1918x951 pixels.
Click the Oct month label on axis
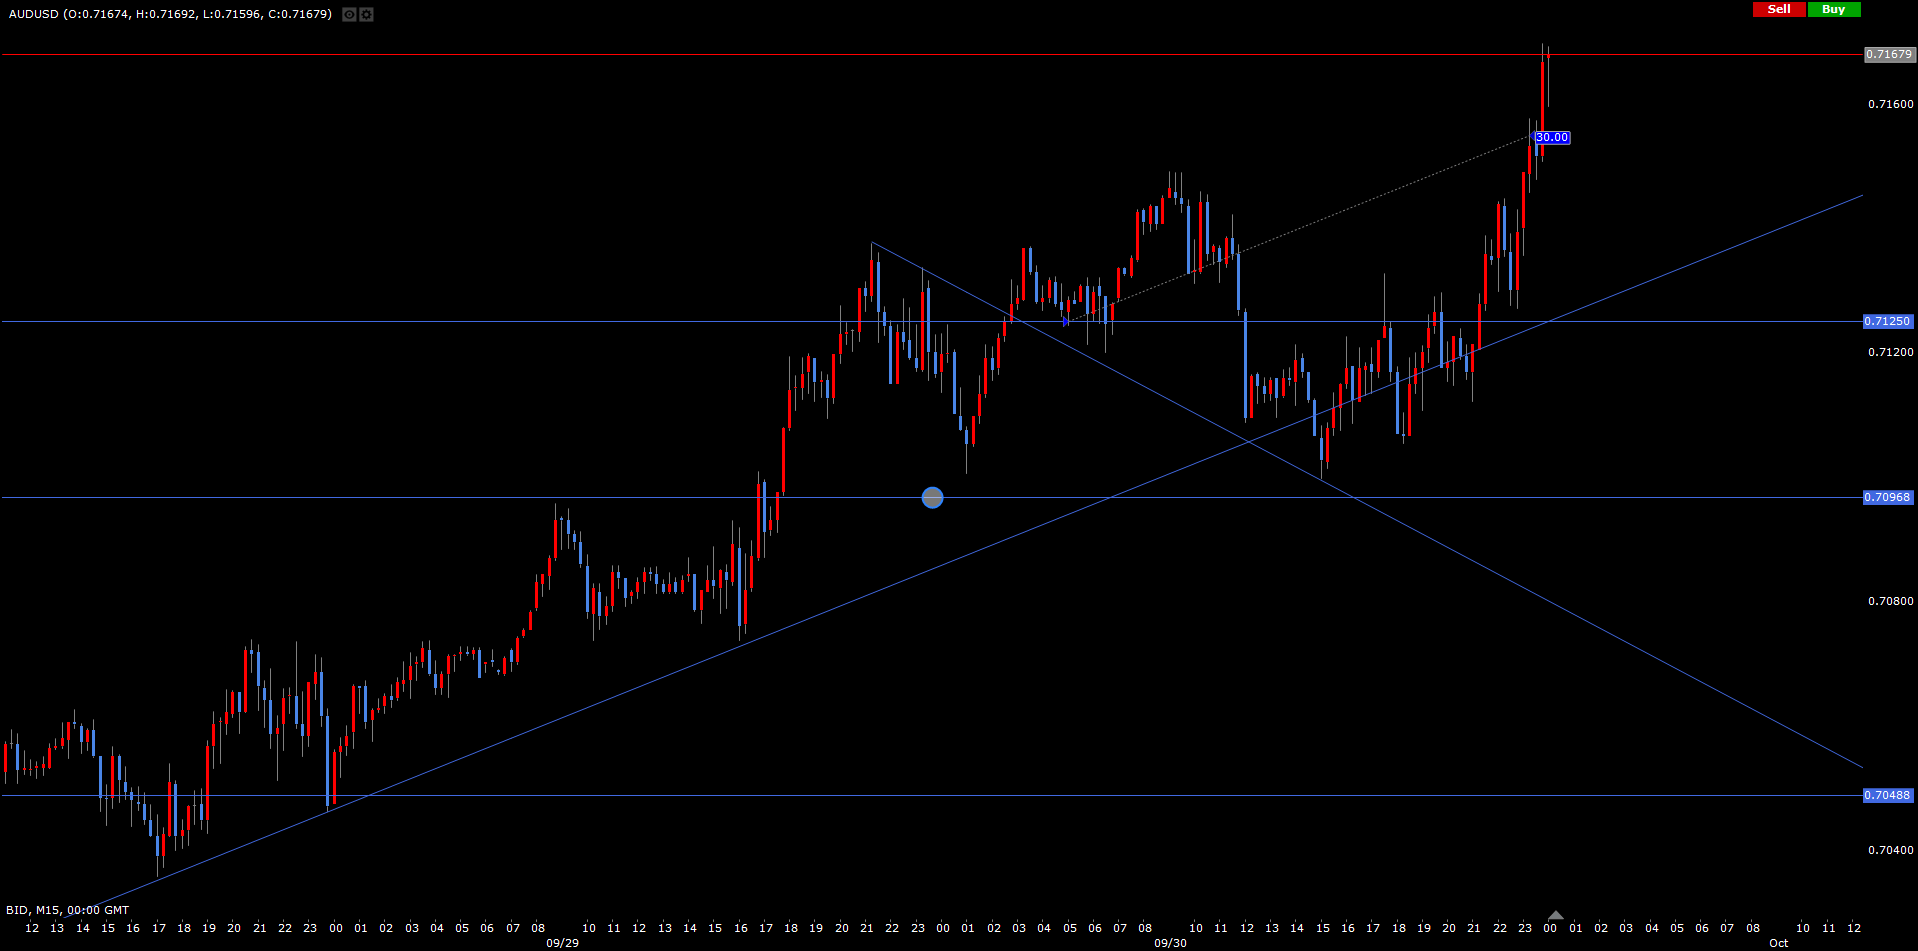coord(1778,943)
